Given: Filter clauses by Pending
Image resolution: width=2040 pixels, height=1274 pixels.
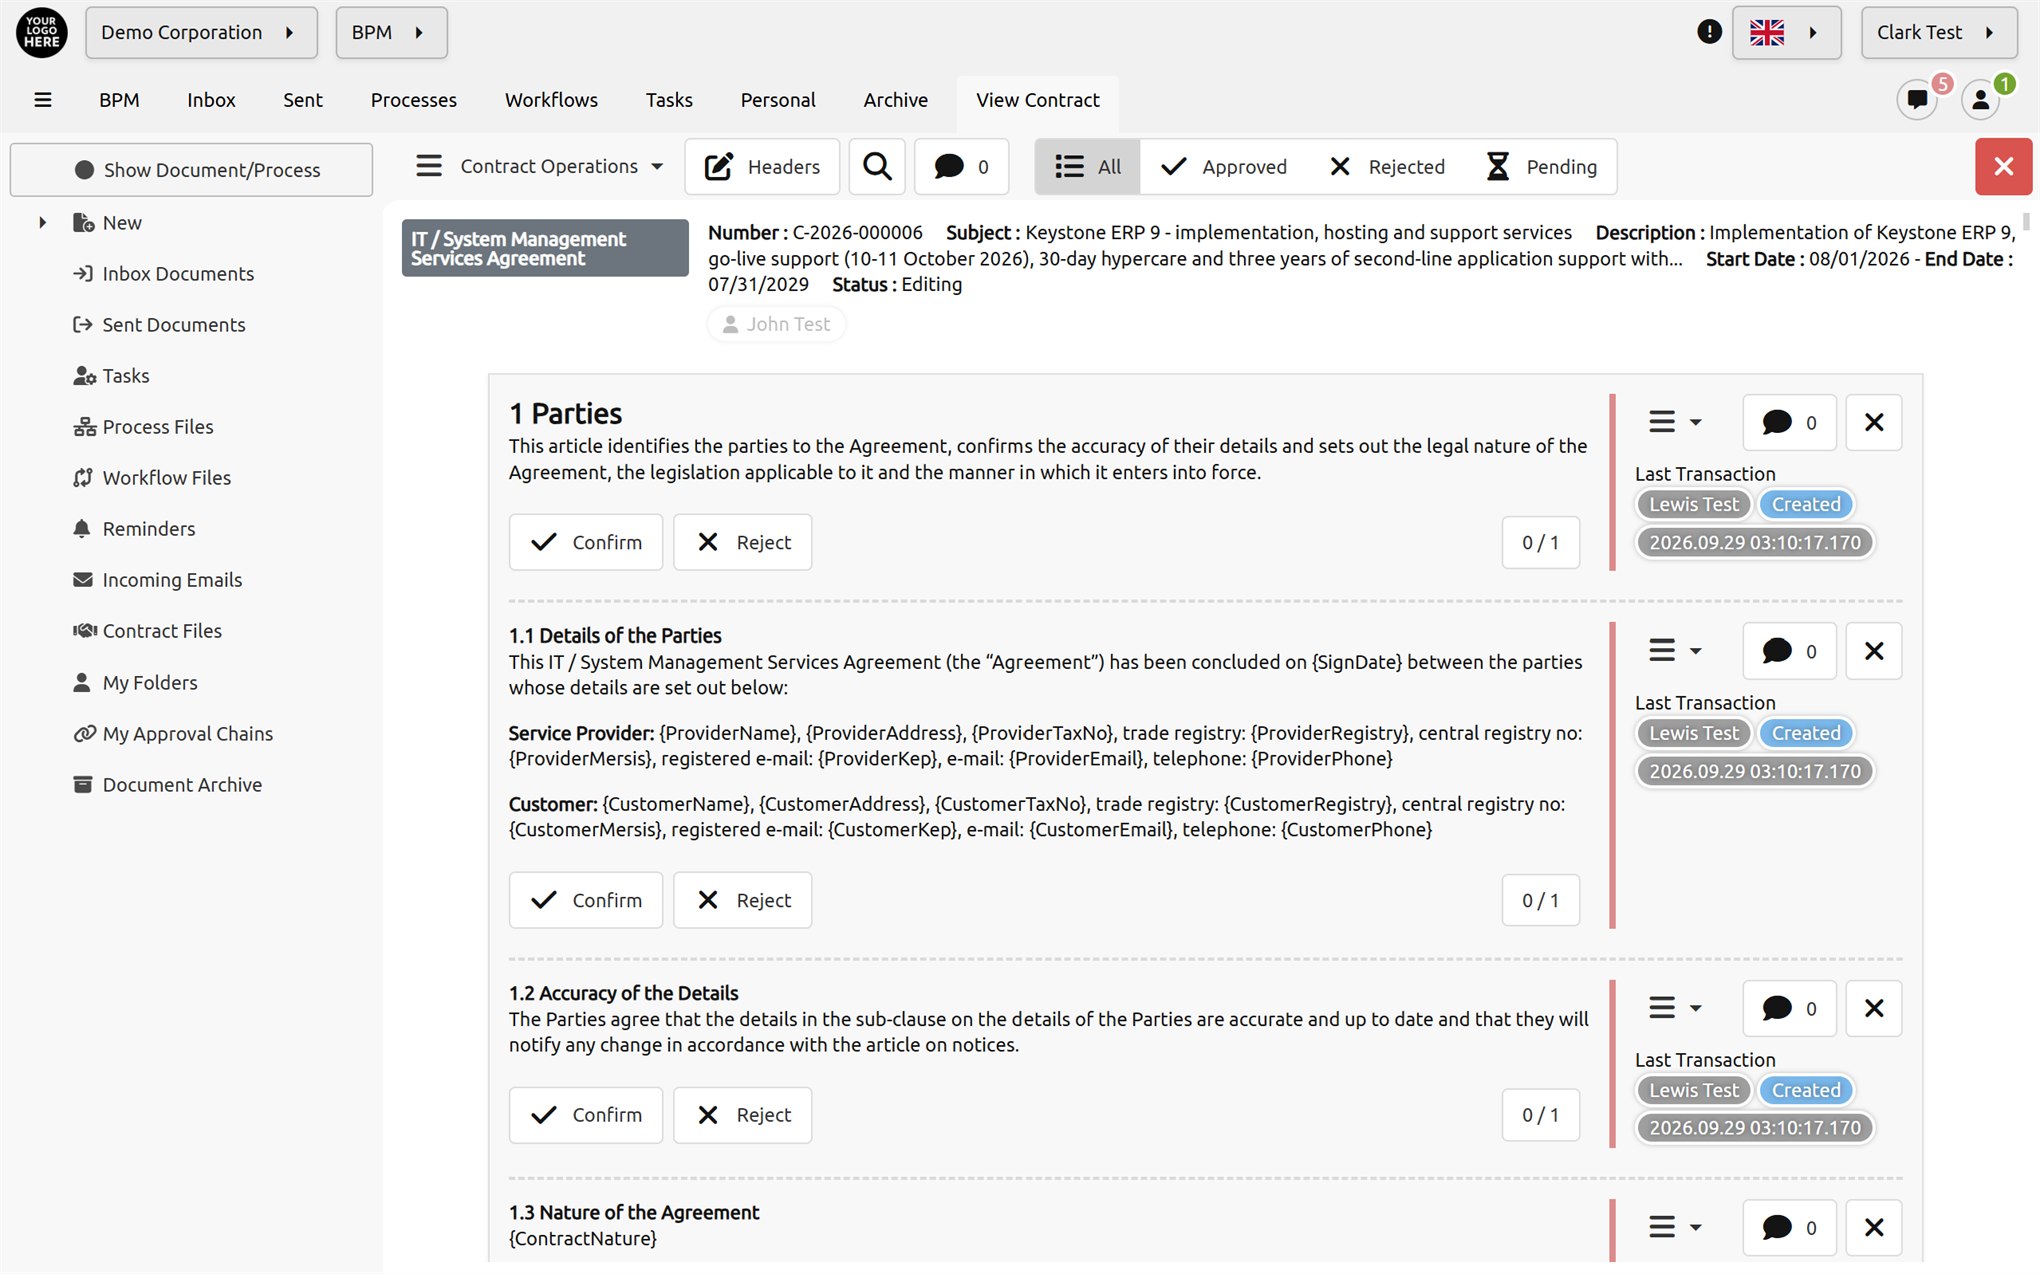Looking at the screenshot, I should [x=1542, y=166].
